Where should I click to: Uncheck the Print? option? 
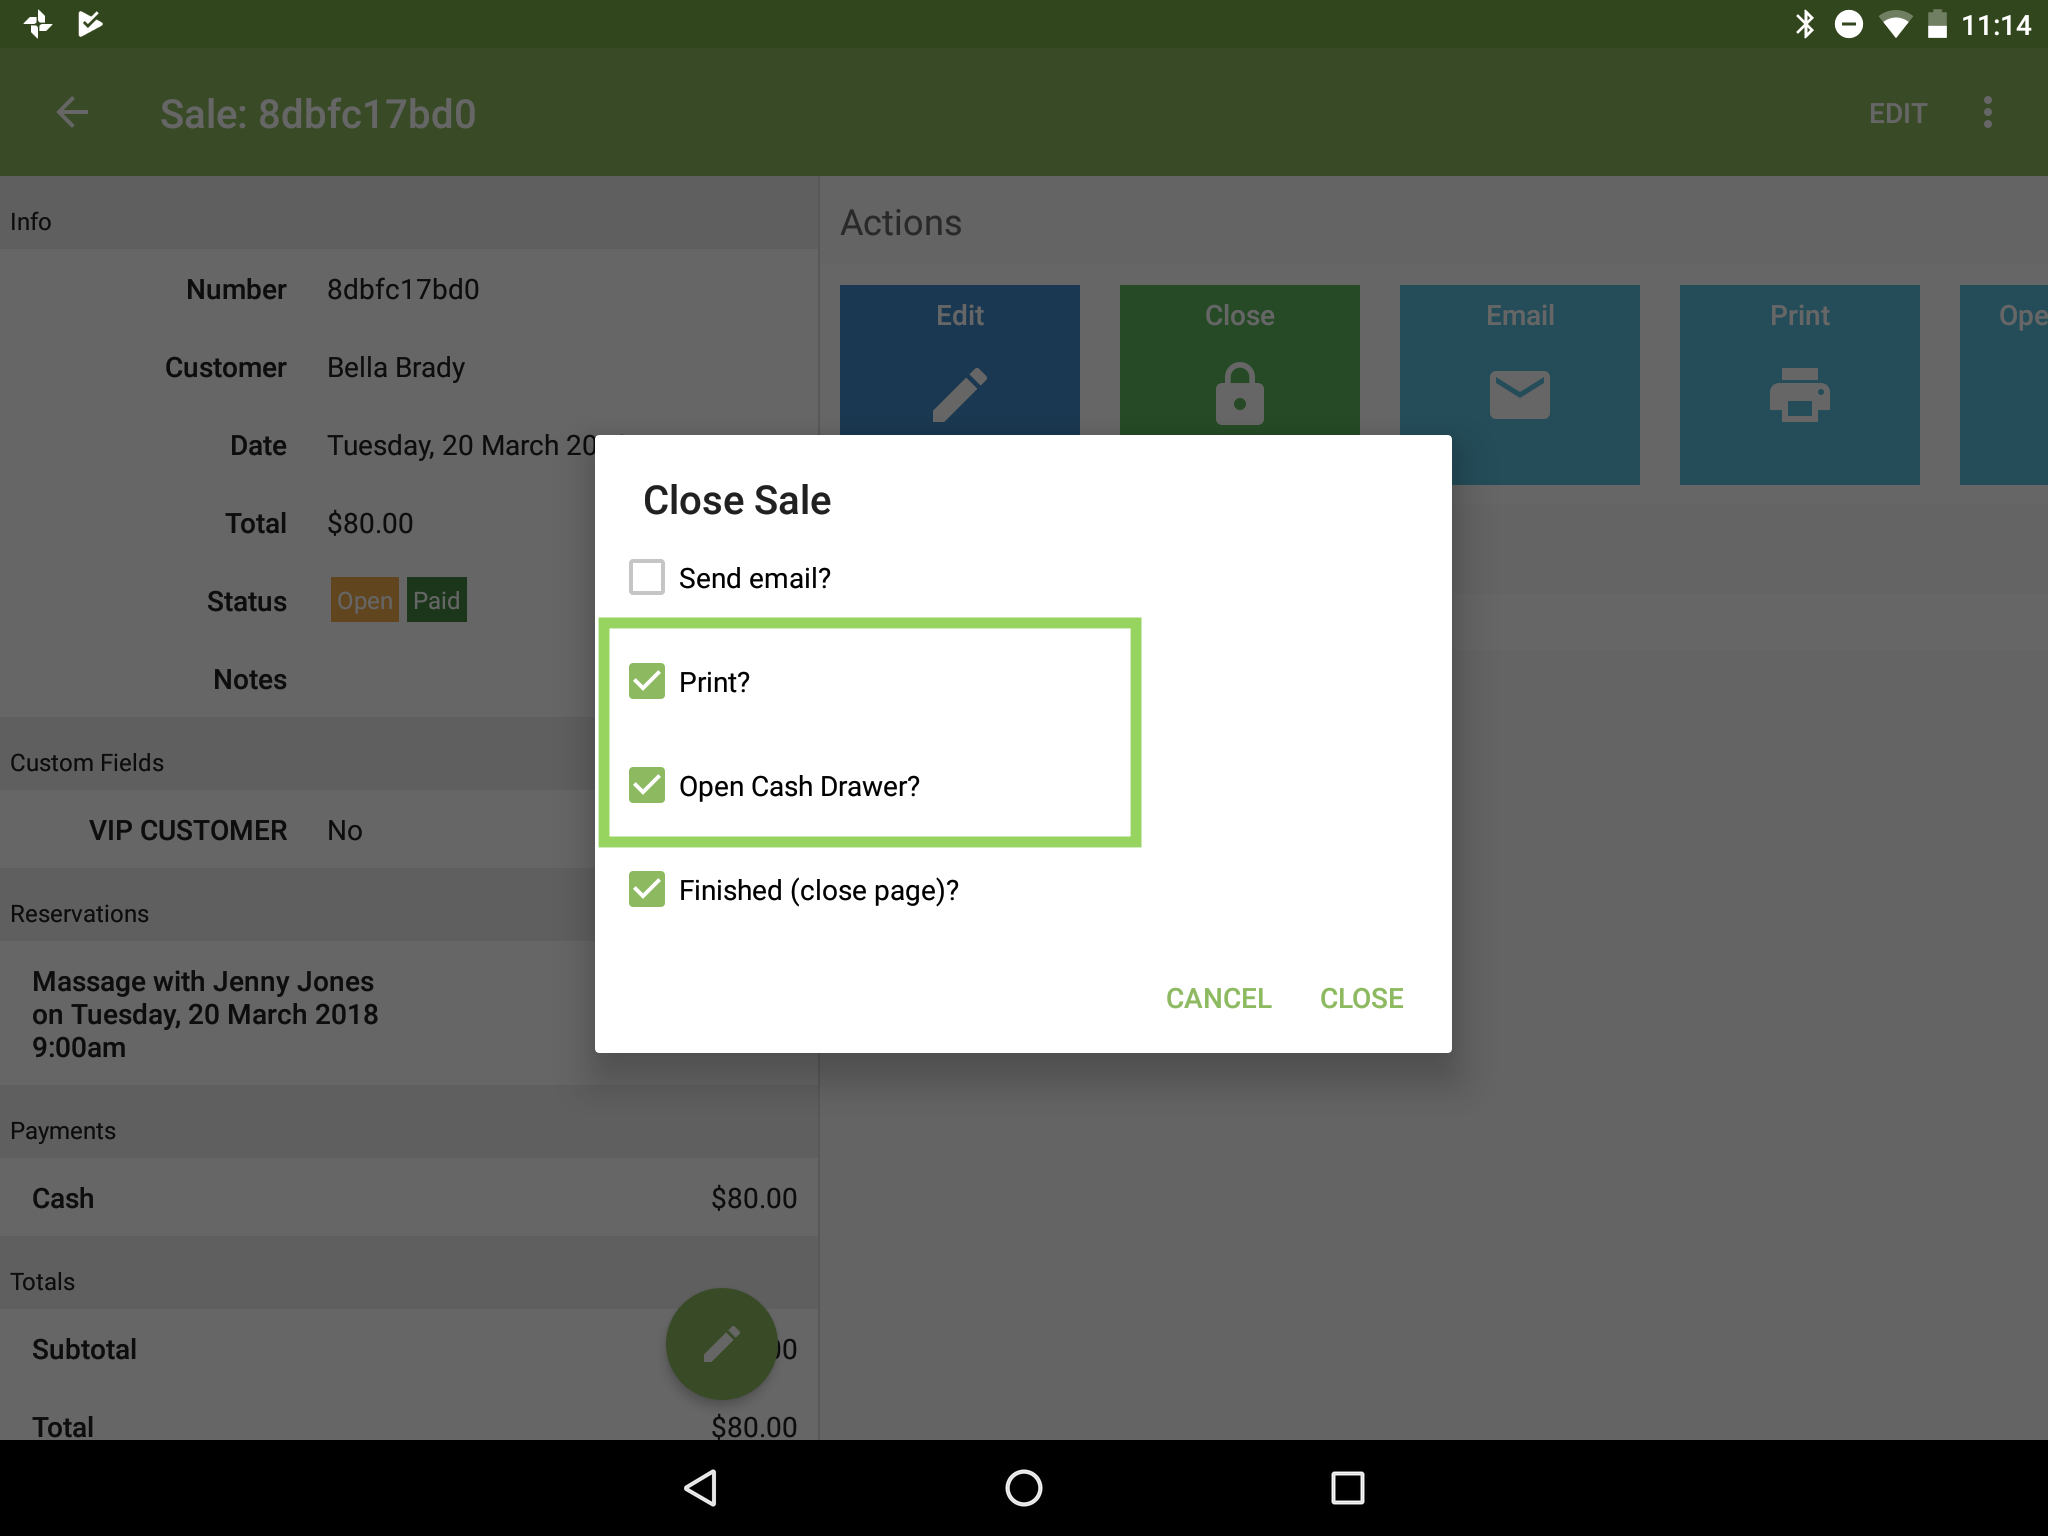(647, 681)
